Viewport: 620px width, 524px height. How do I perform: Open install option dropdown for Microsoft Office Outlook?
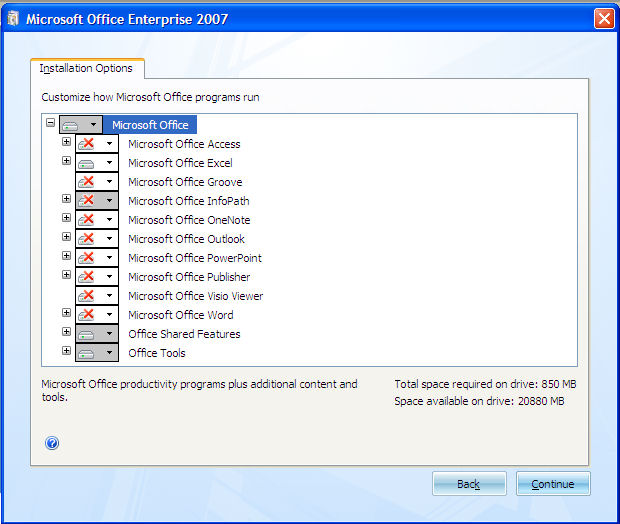pos(97,238)
